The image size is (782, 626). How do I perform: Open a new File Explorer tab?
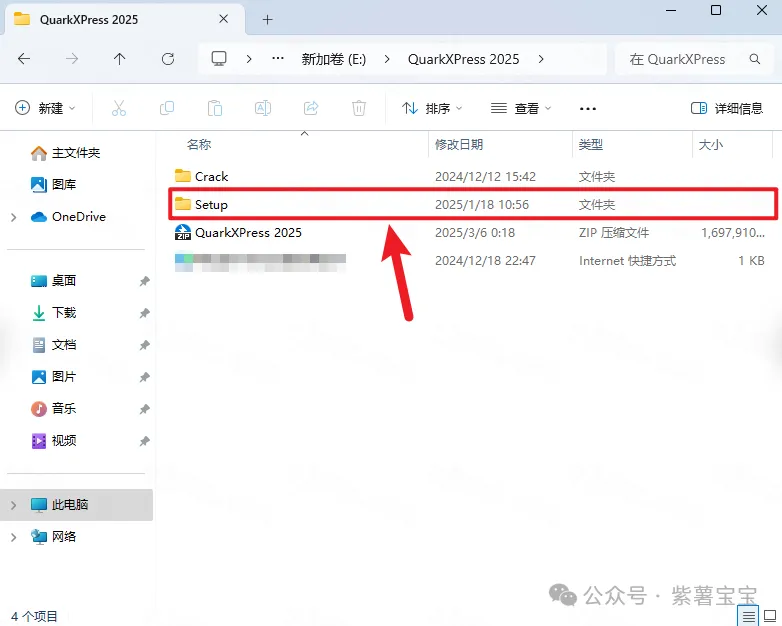click(x=267, y=19)
